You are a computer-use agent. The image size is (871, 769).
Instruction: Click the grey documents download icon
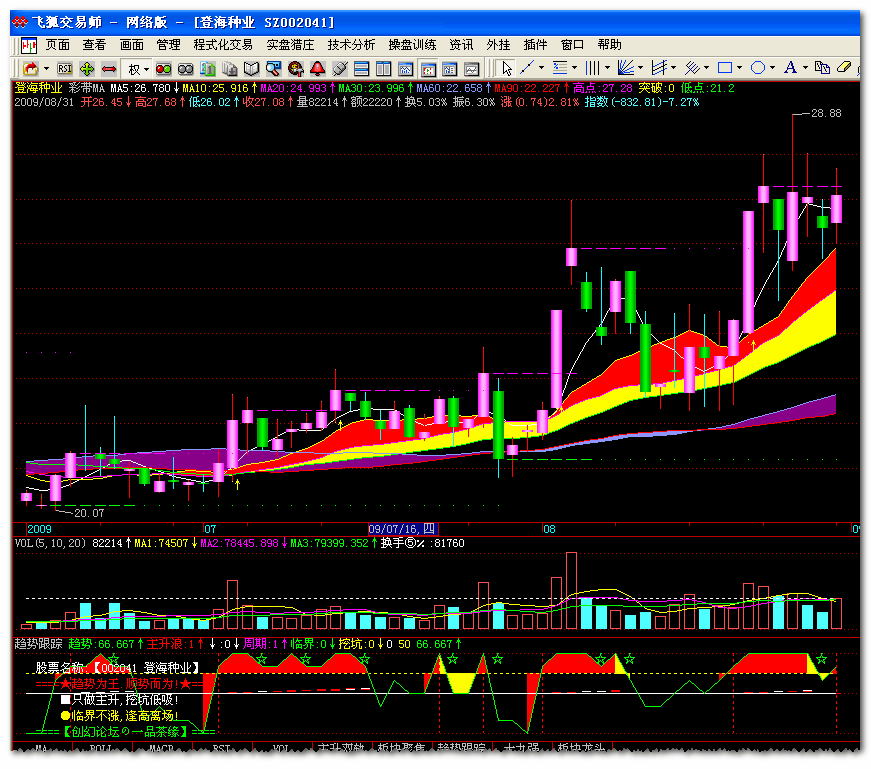tap(229, 69)
